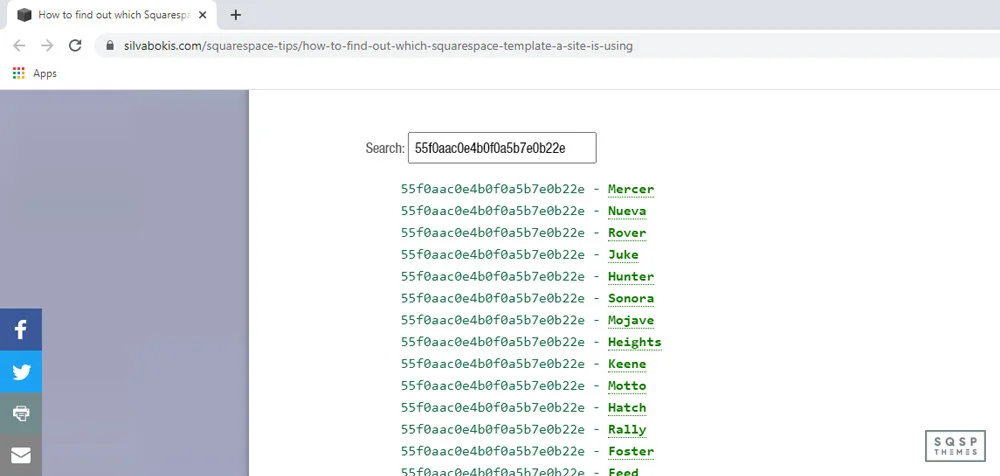
Task: Click the template ID beside Foster
Action: click(492, 452)
